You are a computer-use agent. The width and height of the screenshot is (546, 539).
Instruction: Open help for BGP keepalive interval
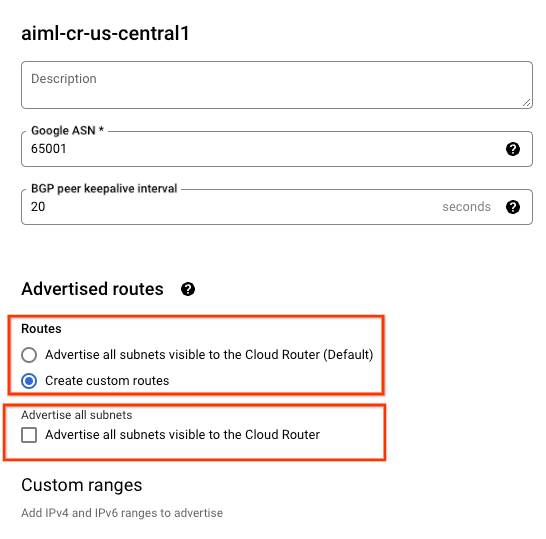[513, 207]
